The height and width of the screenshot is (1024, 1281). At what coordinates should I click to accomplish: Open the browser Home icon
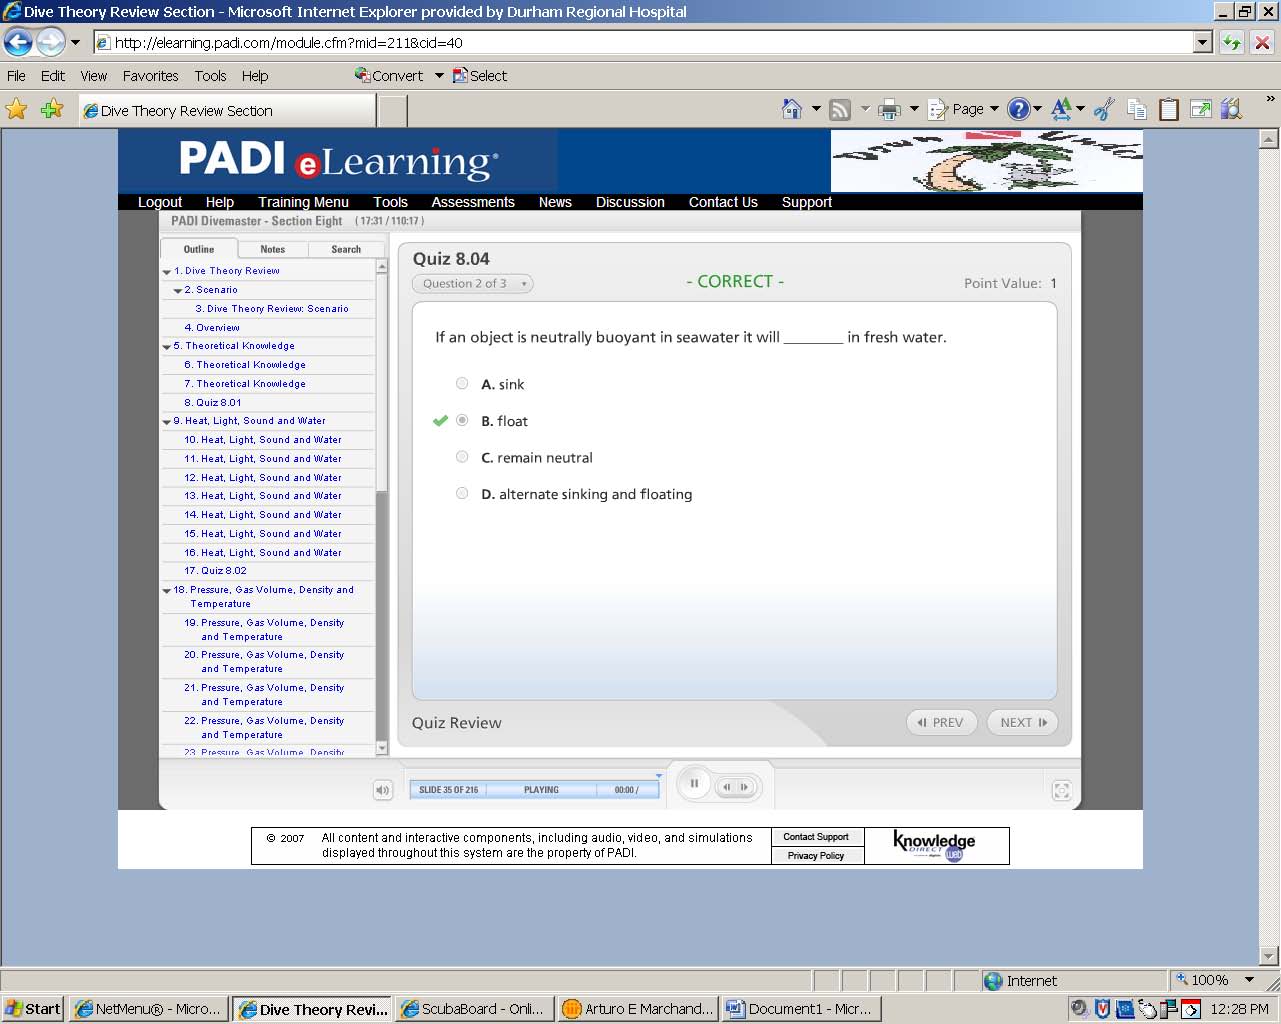click(x=792, y=109)
